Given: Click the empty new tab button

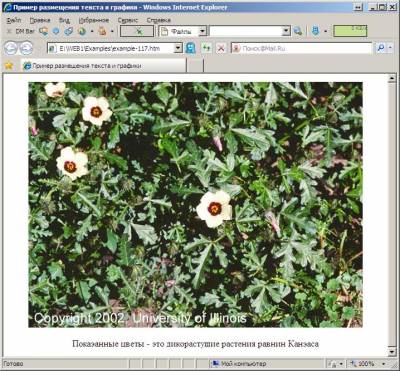Looking at the screenshot, I should [x=195, y=66].
